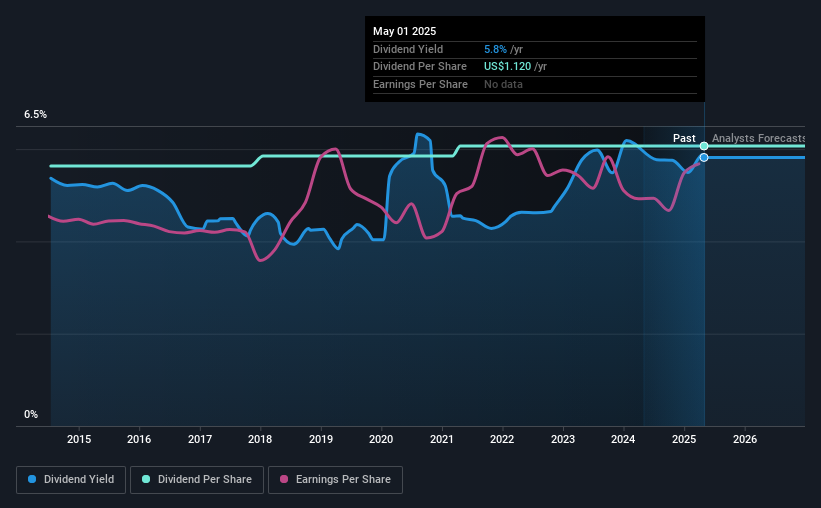Click the 2020 x-axis label
The image size is (821, 508).
pyautogui.click(x=381, y=439)
